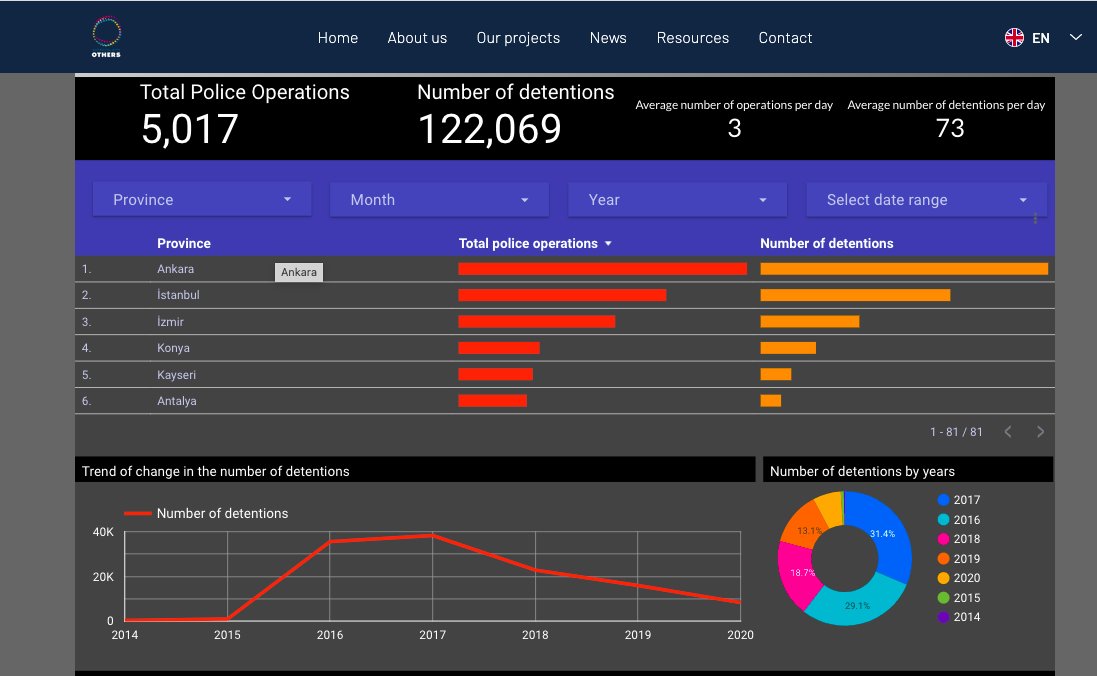1097x676 pixels.
Task: Select the İstanbul province row
Action: [x=565, y=295]
